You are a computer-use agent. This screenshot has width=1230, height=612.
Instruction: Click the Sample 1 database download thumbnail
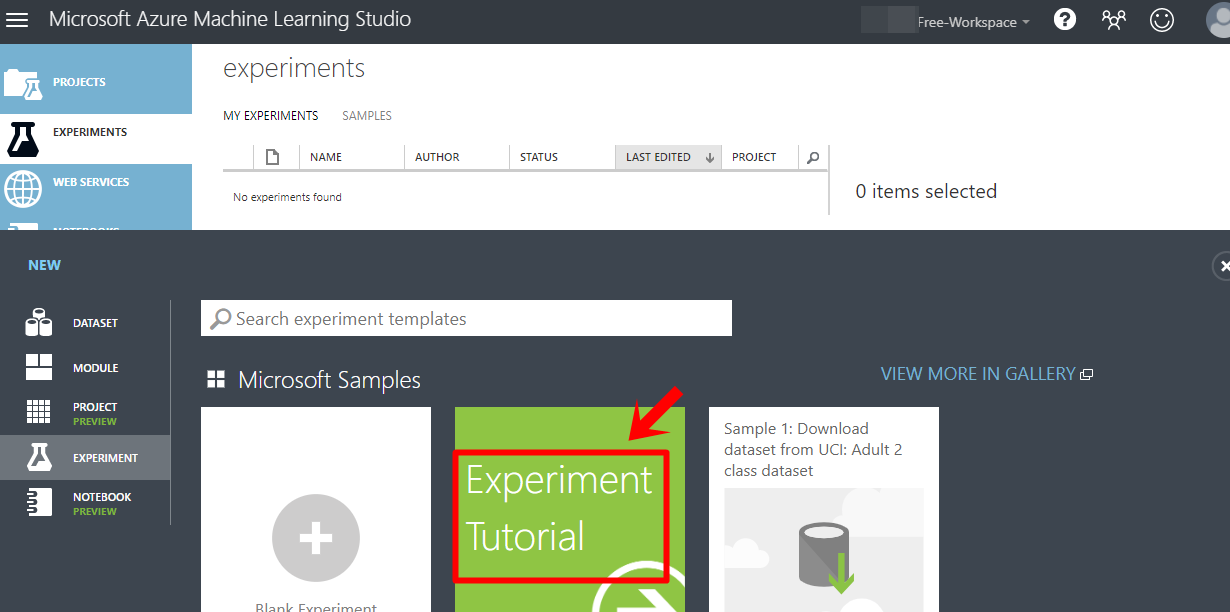tap(824, 550)
